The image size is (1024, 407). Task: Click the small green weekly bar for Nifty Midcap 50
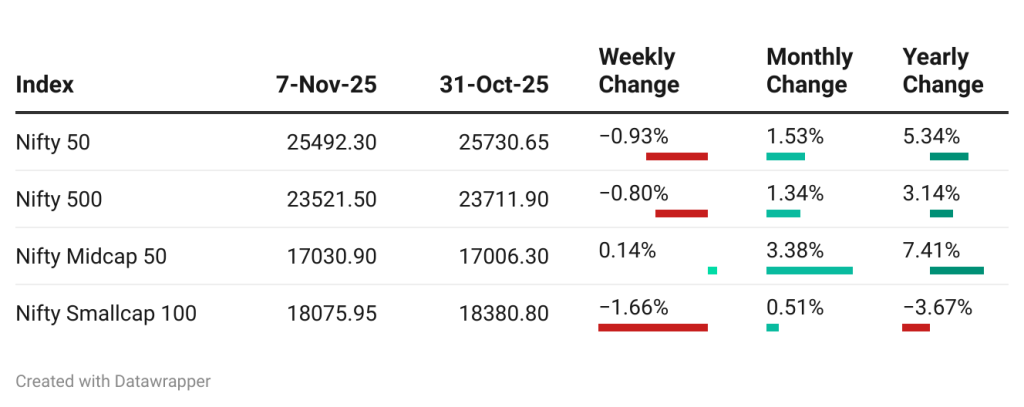(712, 270)
